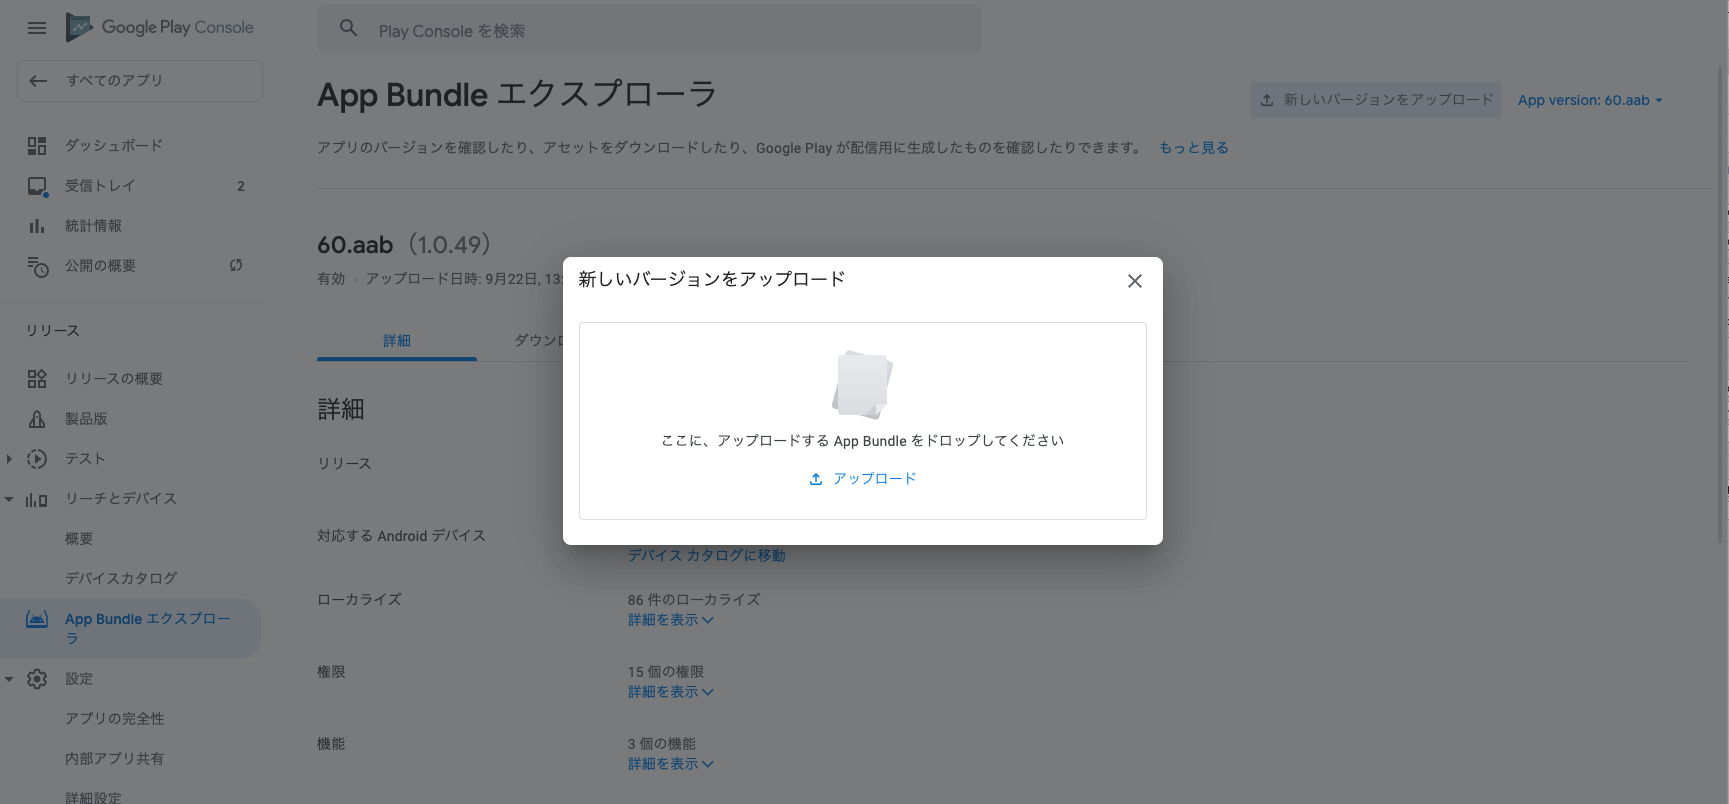This screenshot has height=804, width=1729.
Task: Open the App version: 60.aab dropdown
Action: pyautogui.click(x=1590, y=100)
